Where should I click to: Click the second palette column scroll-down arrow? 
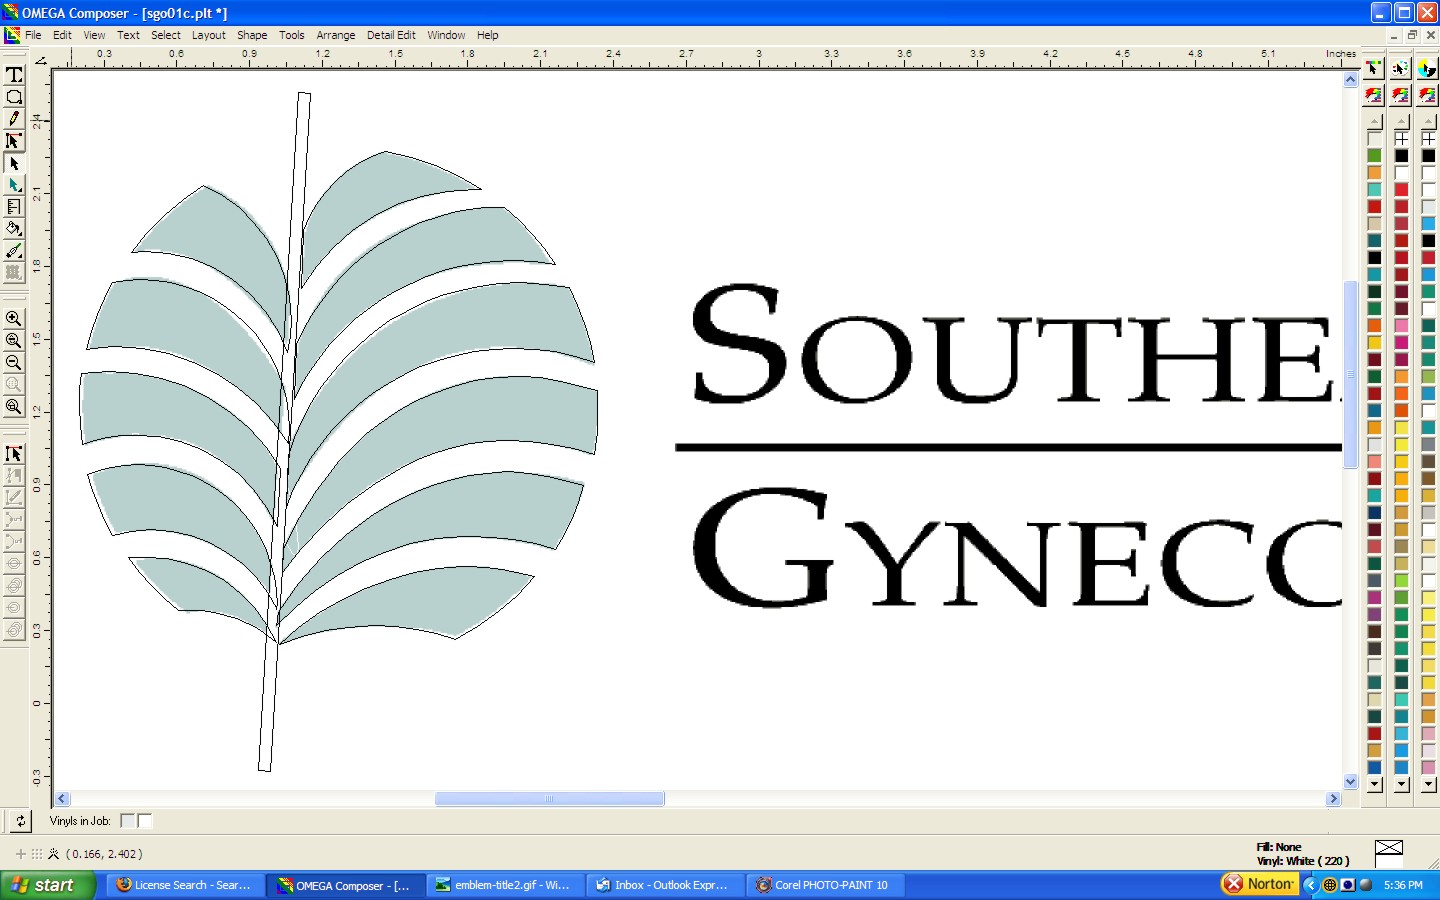tap(1401, 785)
